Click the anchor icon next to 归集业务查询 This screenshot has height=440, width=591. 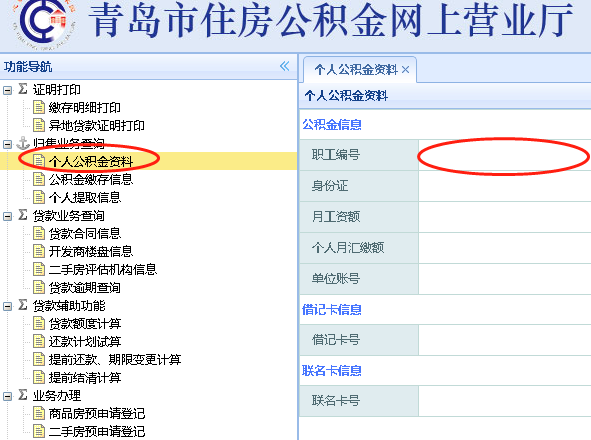tap(23, 143)
